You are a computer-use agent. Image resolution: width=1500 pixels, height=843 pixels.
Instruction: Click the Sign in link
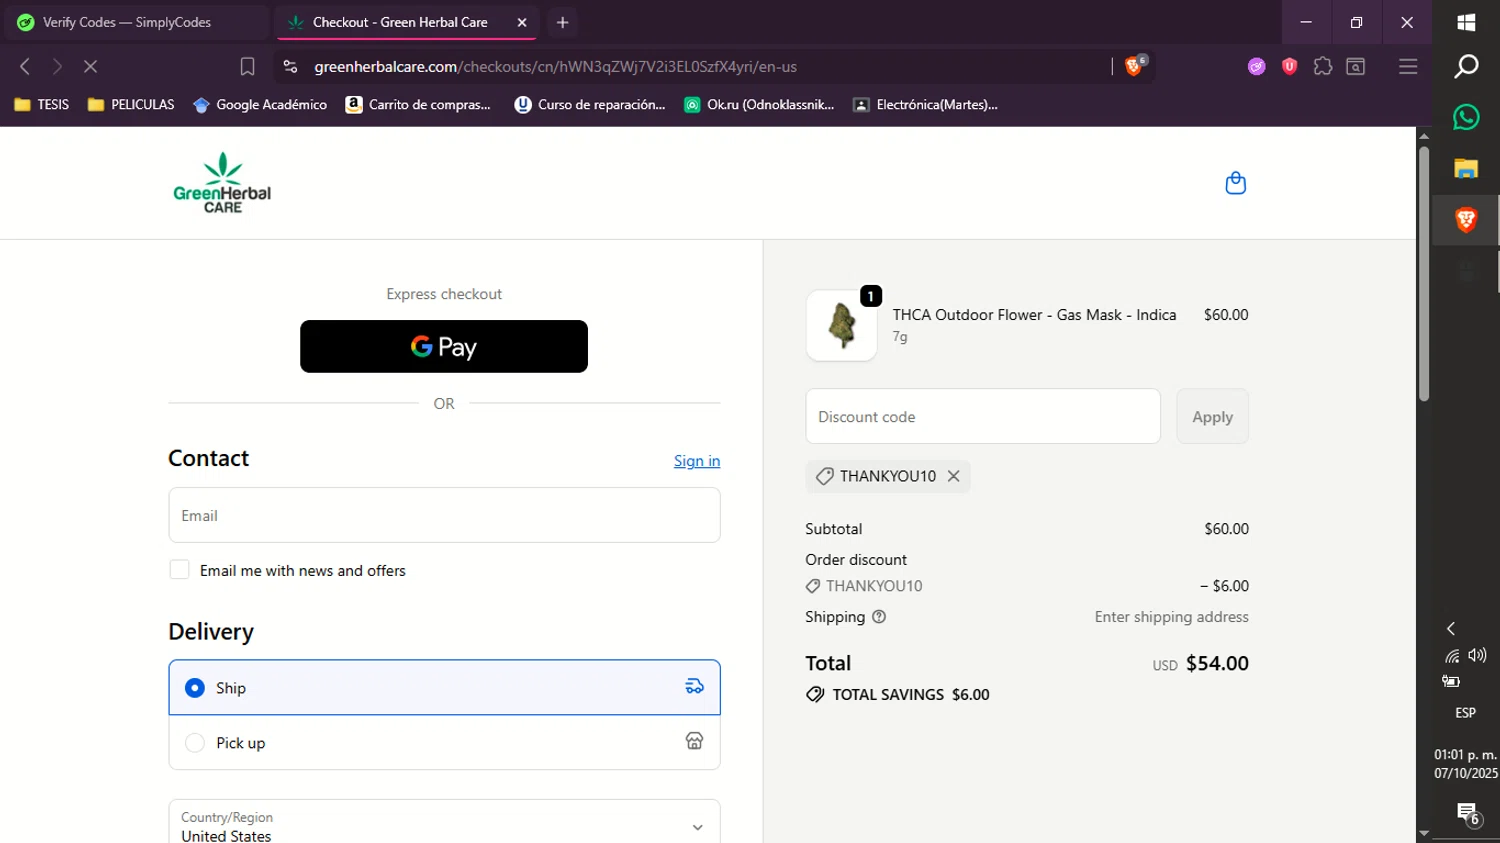point(697,461)
